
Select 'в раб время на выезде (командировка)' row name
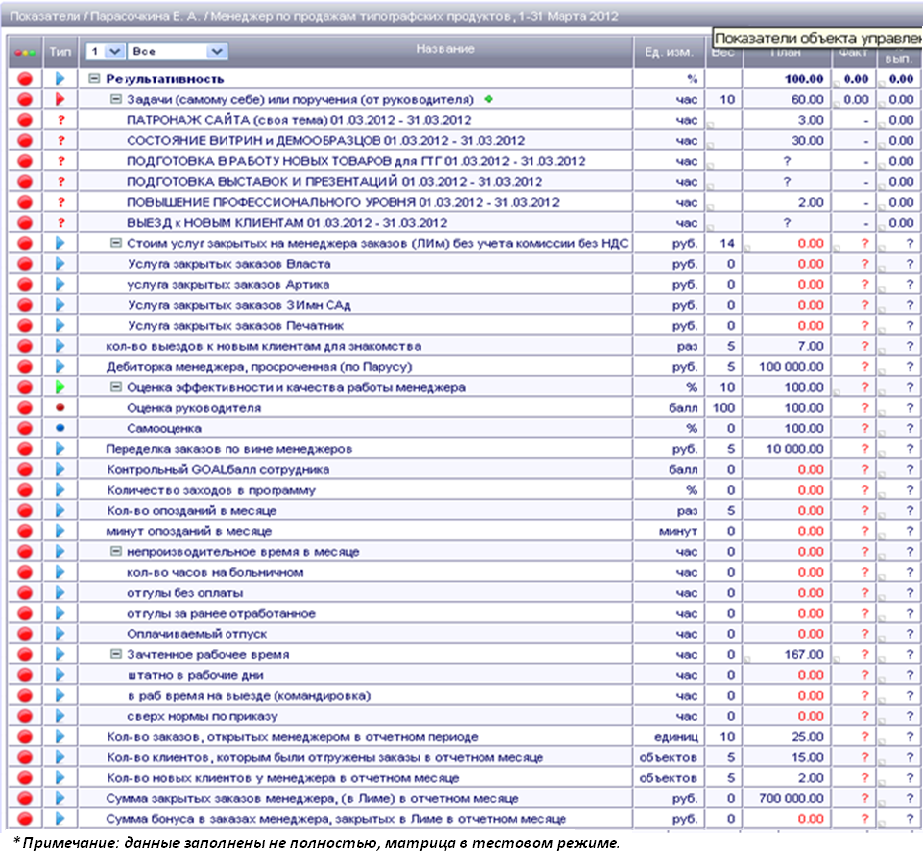pyautogui.click(x=250, y=695)
